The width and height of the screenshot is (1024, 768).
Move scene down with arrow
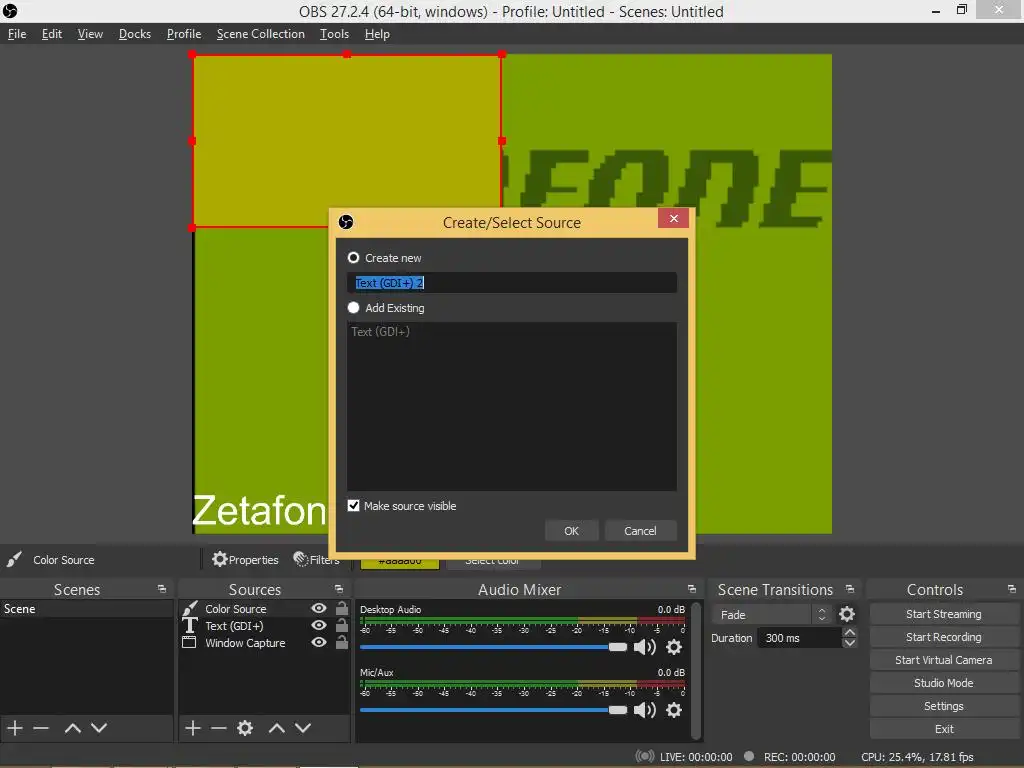[x=99, y=728]
